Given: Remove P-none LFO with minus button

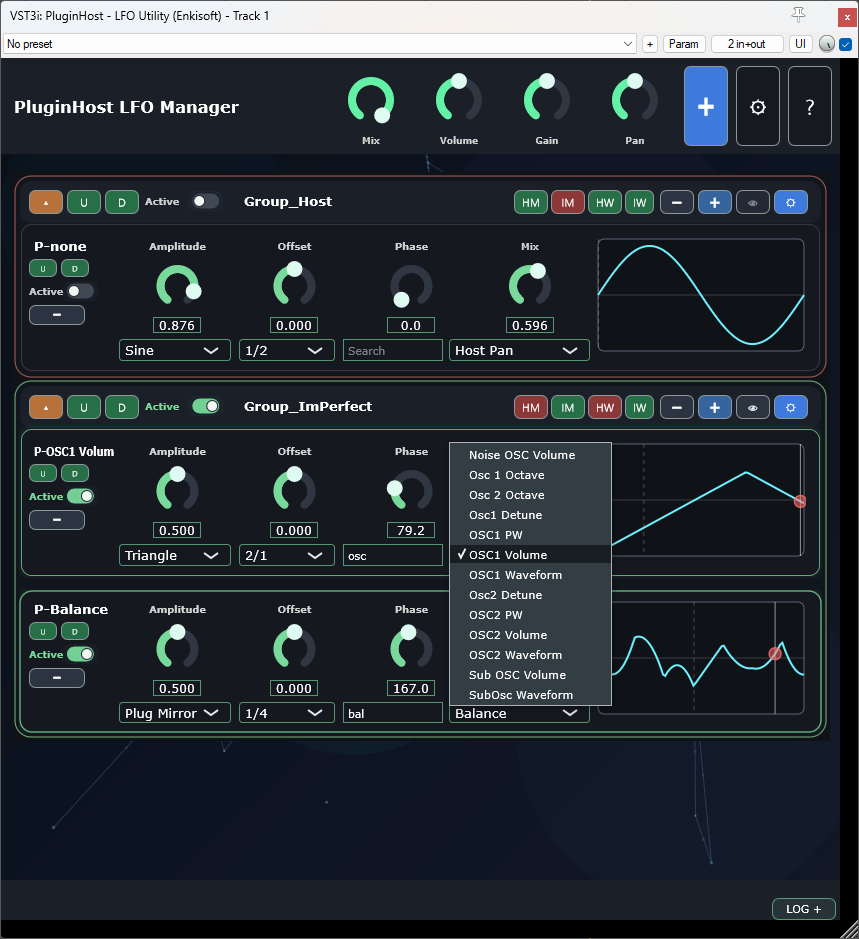Looking at the screenshot, I should pos(57,315).
